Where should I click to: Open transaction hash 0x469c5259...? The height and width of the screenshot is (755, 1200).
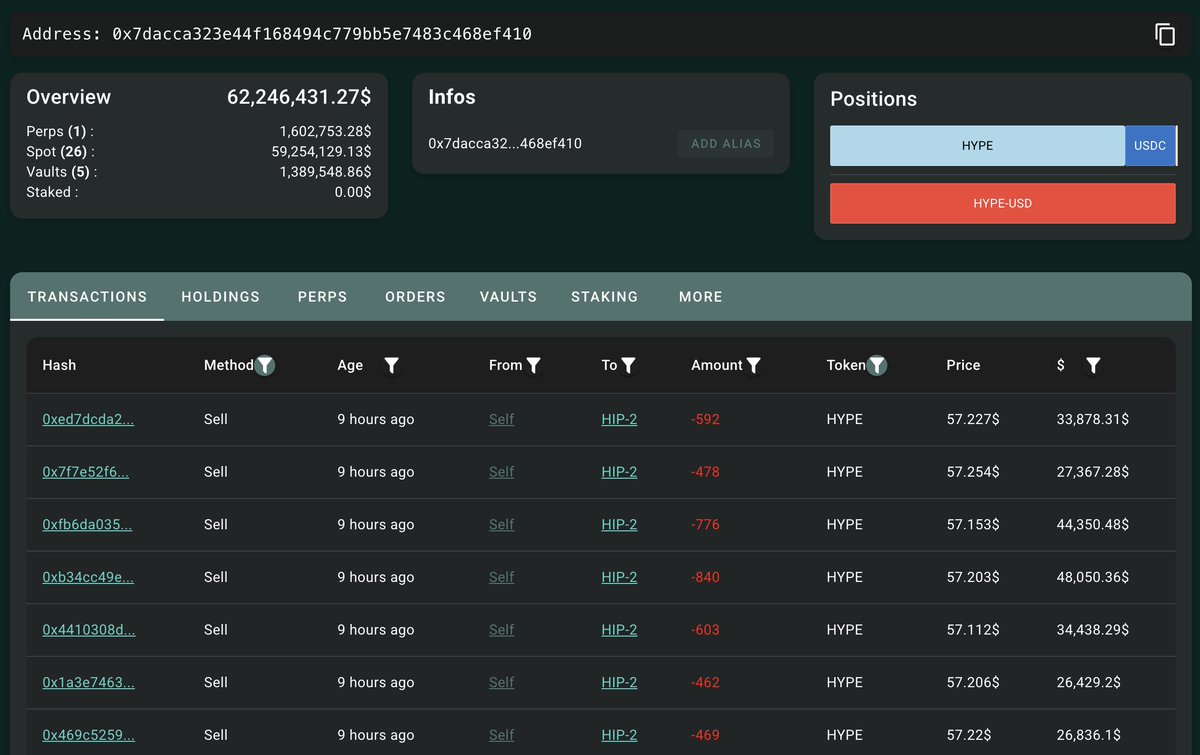pyautogui.click(x=88, y=735)
